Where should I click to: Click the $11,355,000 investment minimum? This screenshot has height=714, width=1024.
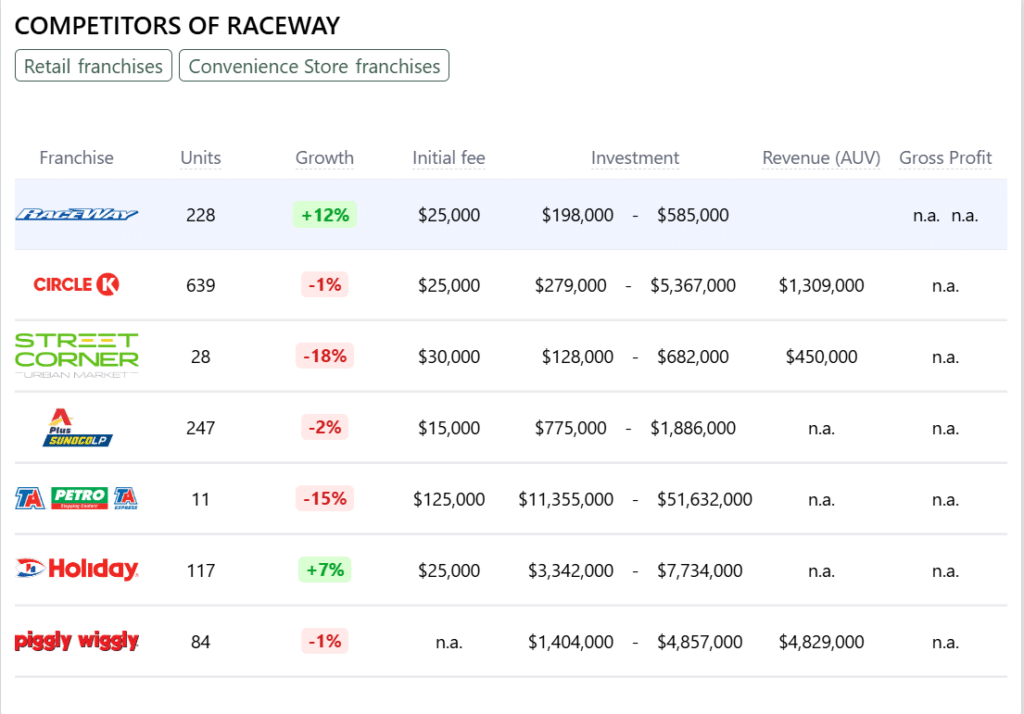(566, 499)
